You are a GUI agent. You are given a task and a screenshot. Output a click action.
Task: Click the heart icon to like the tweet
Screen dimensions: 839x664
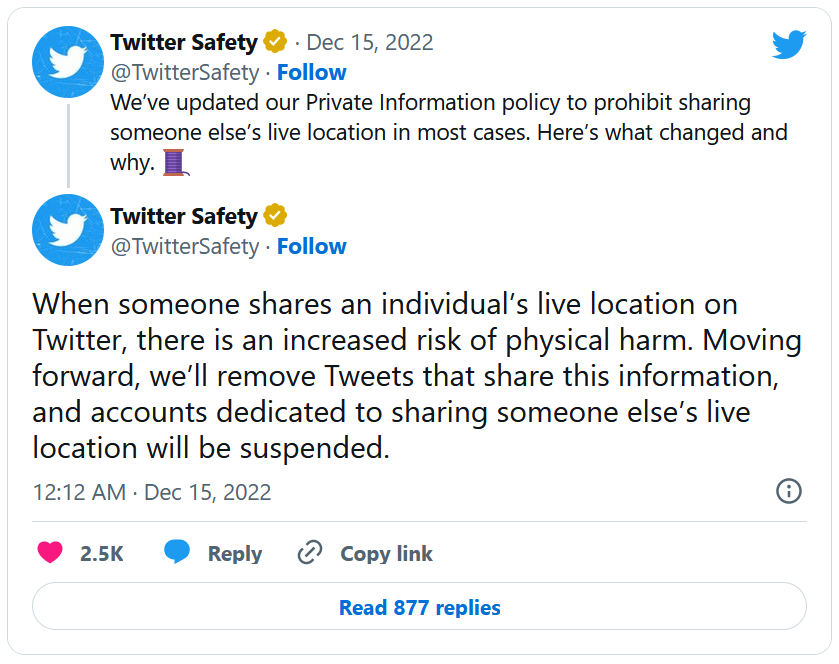pos(50,552)
